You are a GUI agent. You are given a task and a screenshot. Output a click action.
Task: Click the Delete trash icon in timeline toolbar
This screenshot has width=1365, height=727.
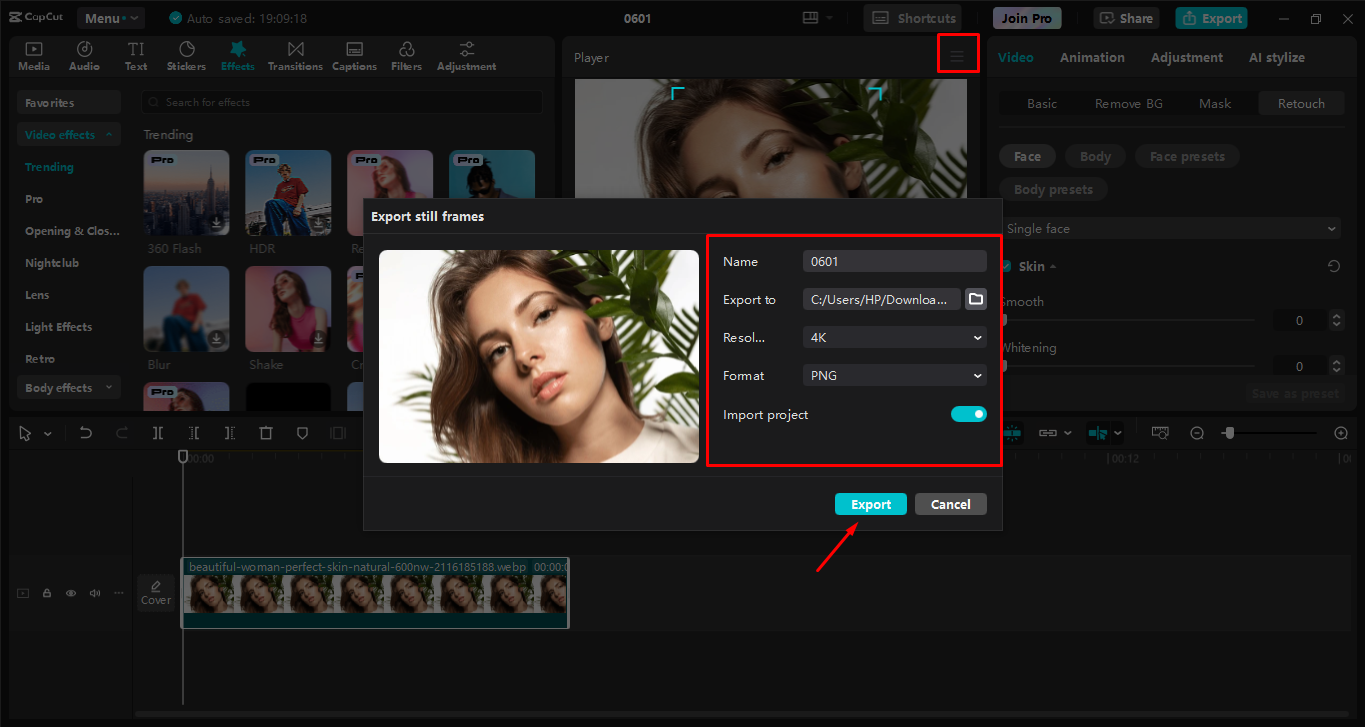tap(266, 433)
